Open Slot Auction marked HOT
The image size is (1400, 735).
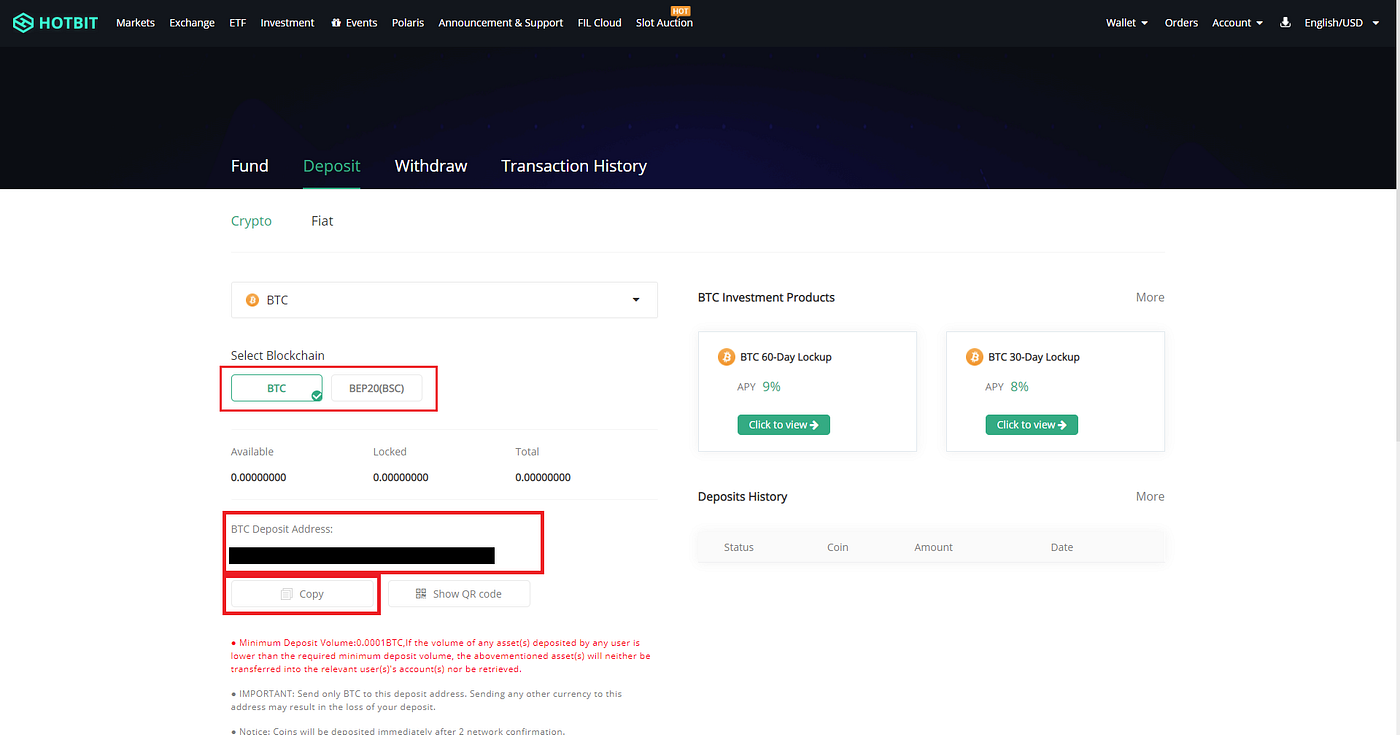point(664,22)
